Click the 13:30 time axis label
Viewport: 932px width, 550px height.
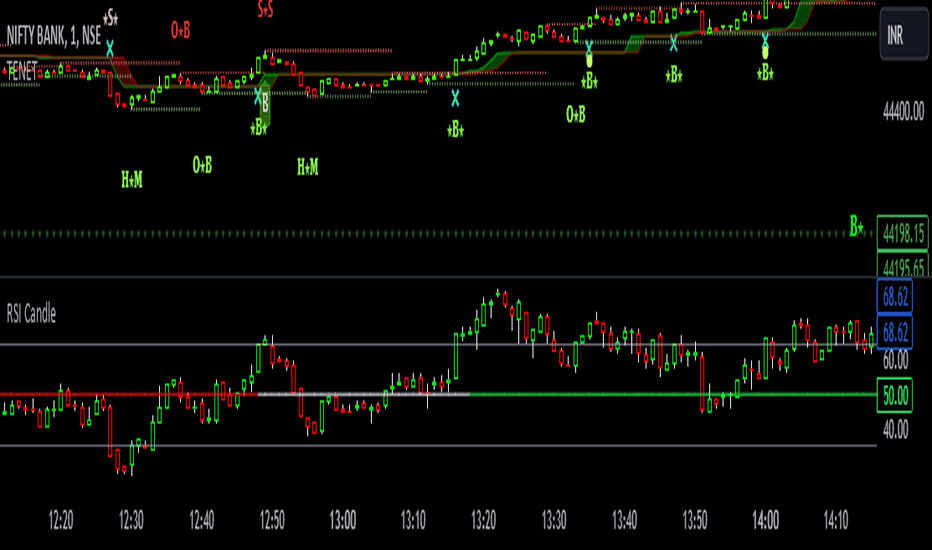(554, 520)
